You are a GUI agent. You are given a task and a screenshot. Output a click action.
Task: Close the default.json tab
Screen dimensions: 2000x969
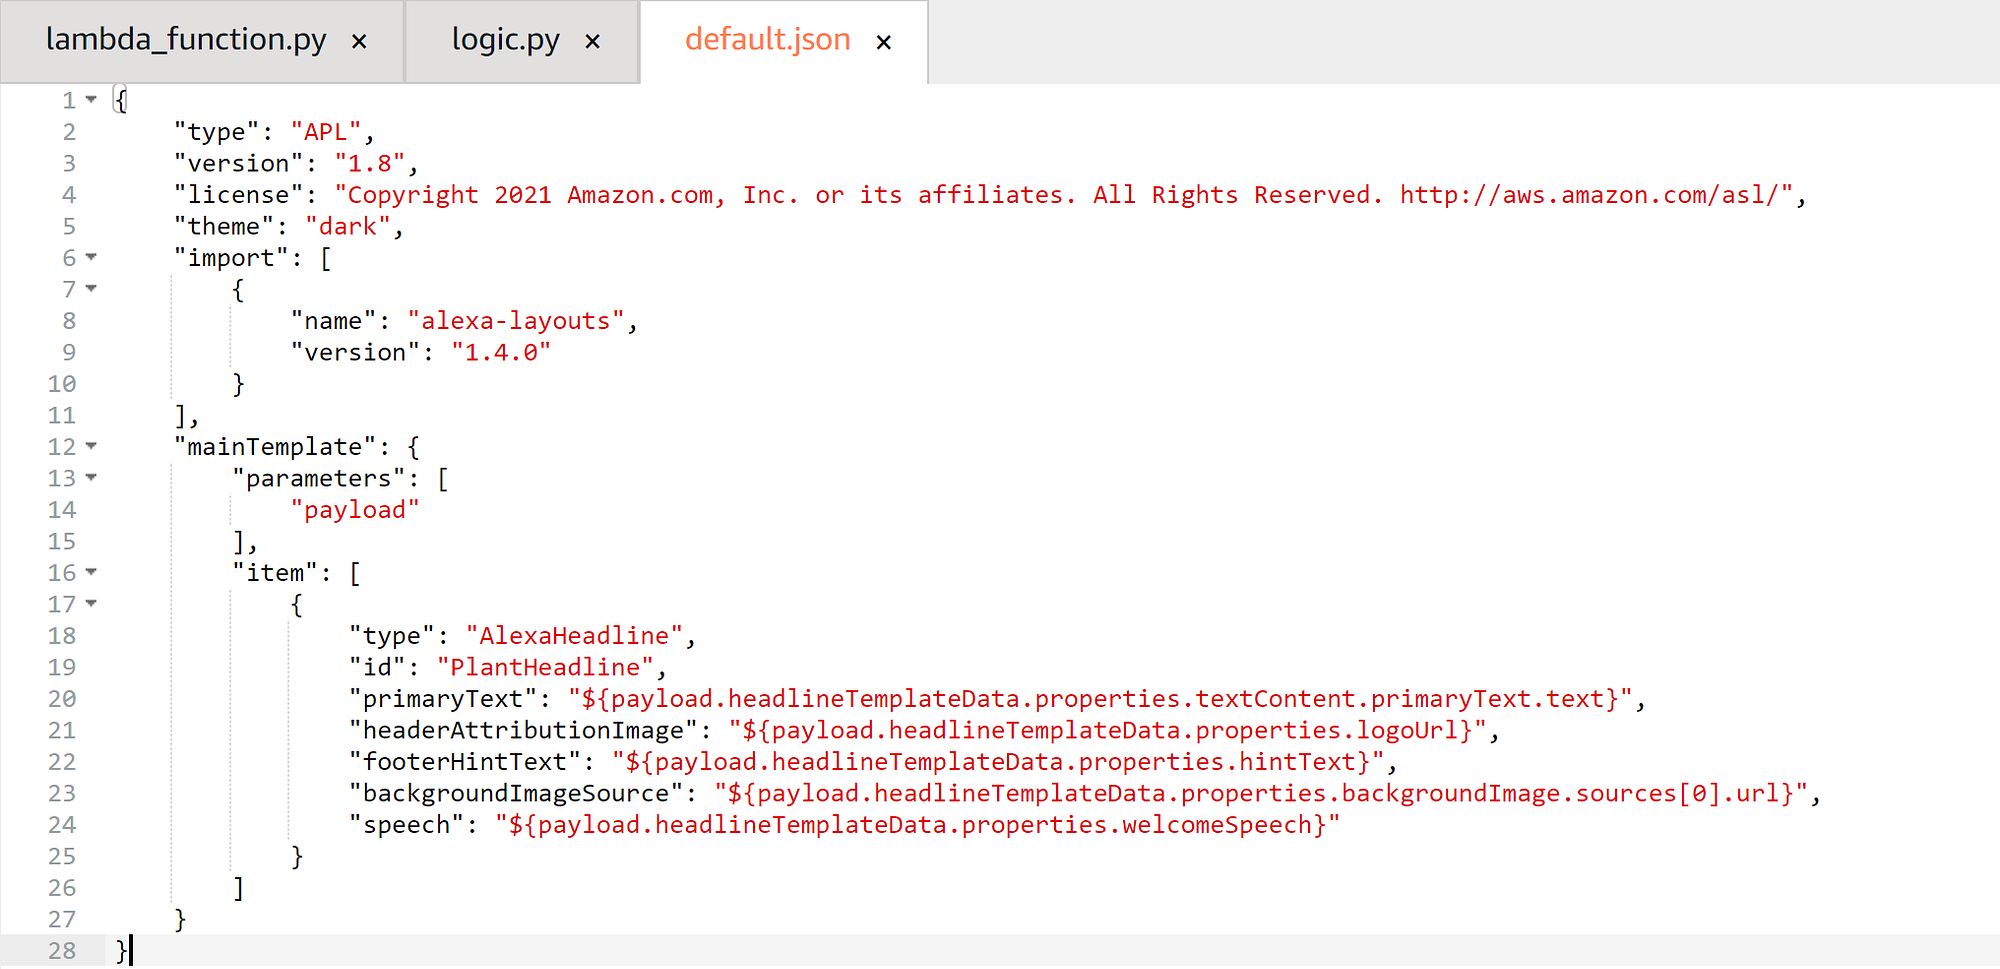(884, 42)
